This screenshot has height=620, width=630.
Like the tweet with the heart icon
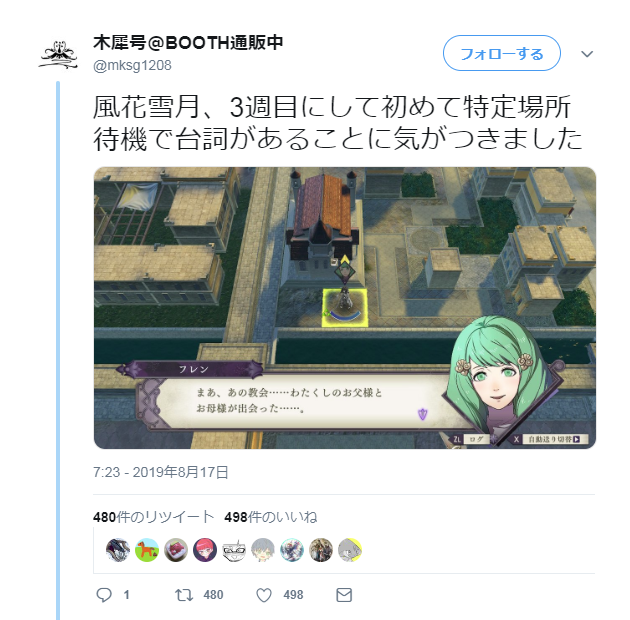264,595
